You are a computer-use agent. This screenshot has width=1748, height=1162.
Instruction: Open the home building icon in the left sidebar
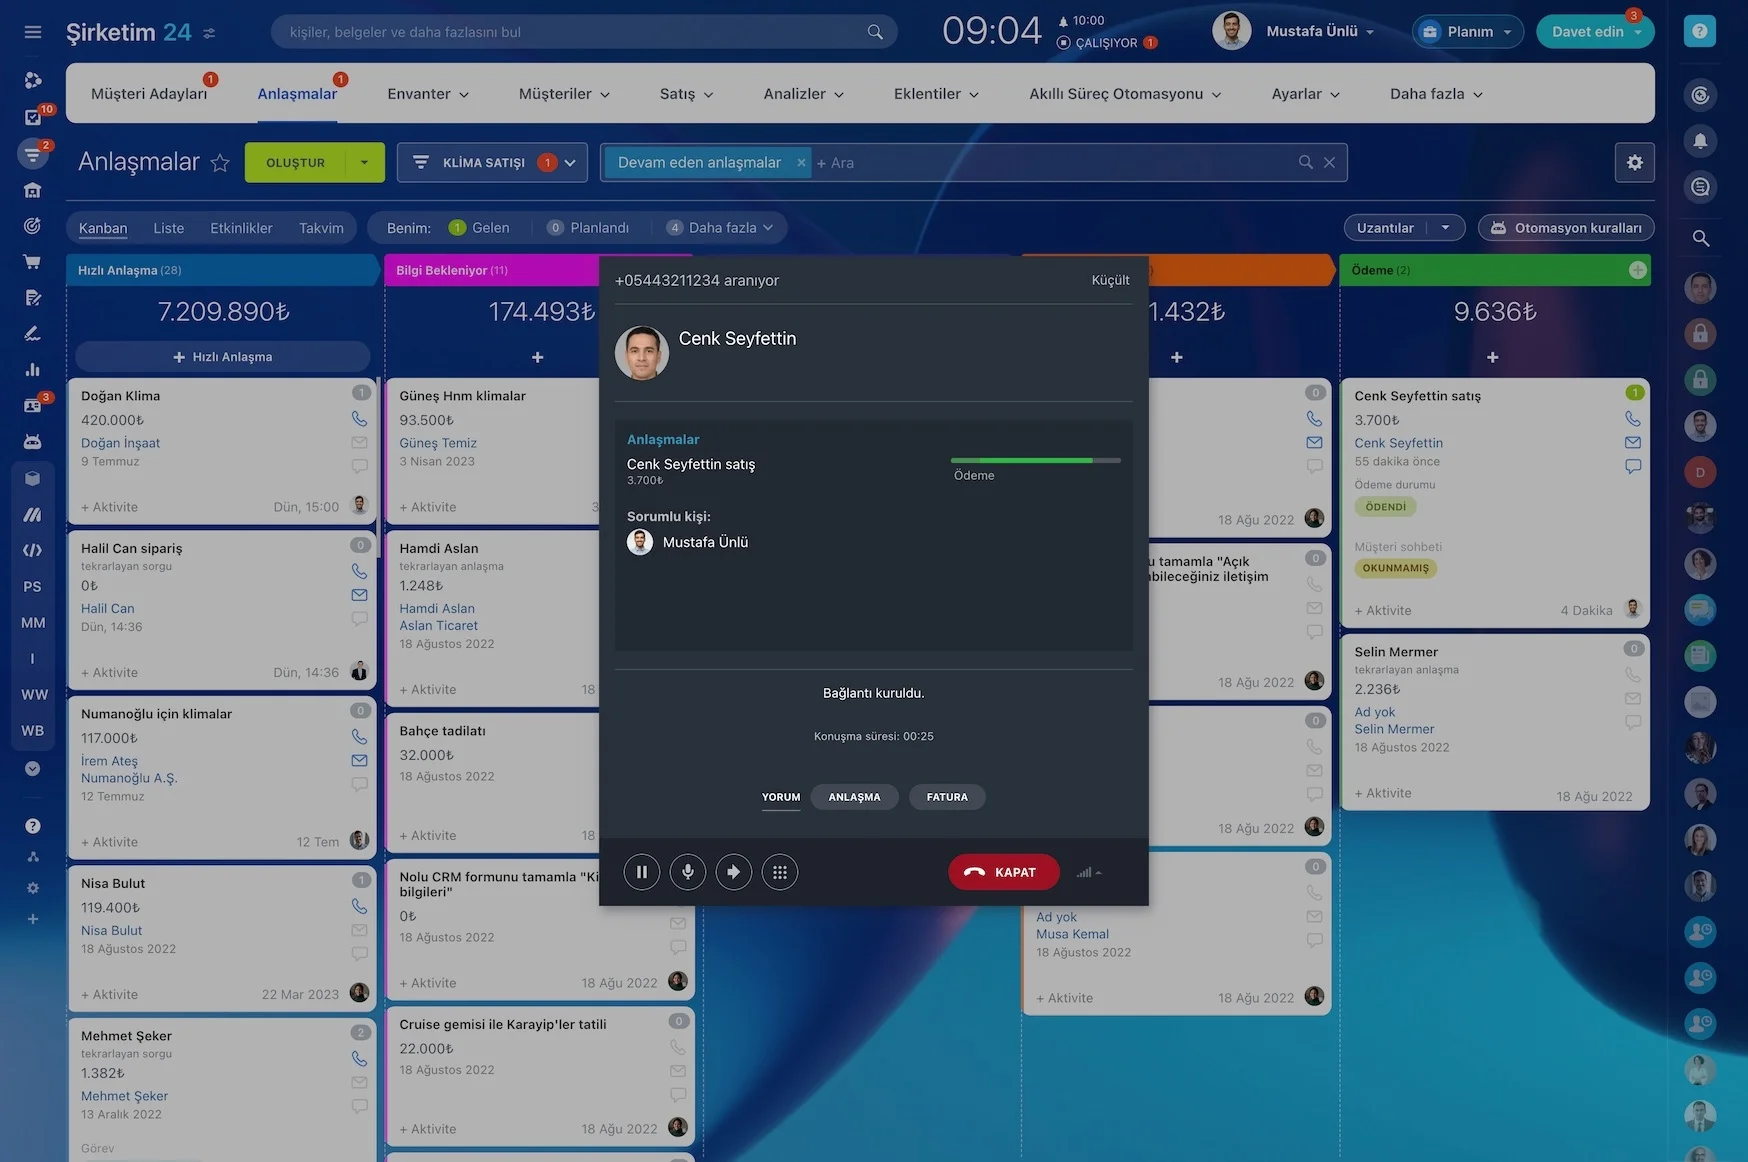coord(32,190)
